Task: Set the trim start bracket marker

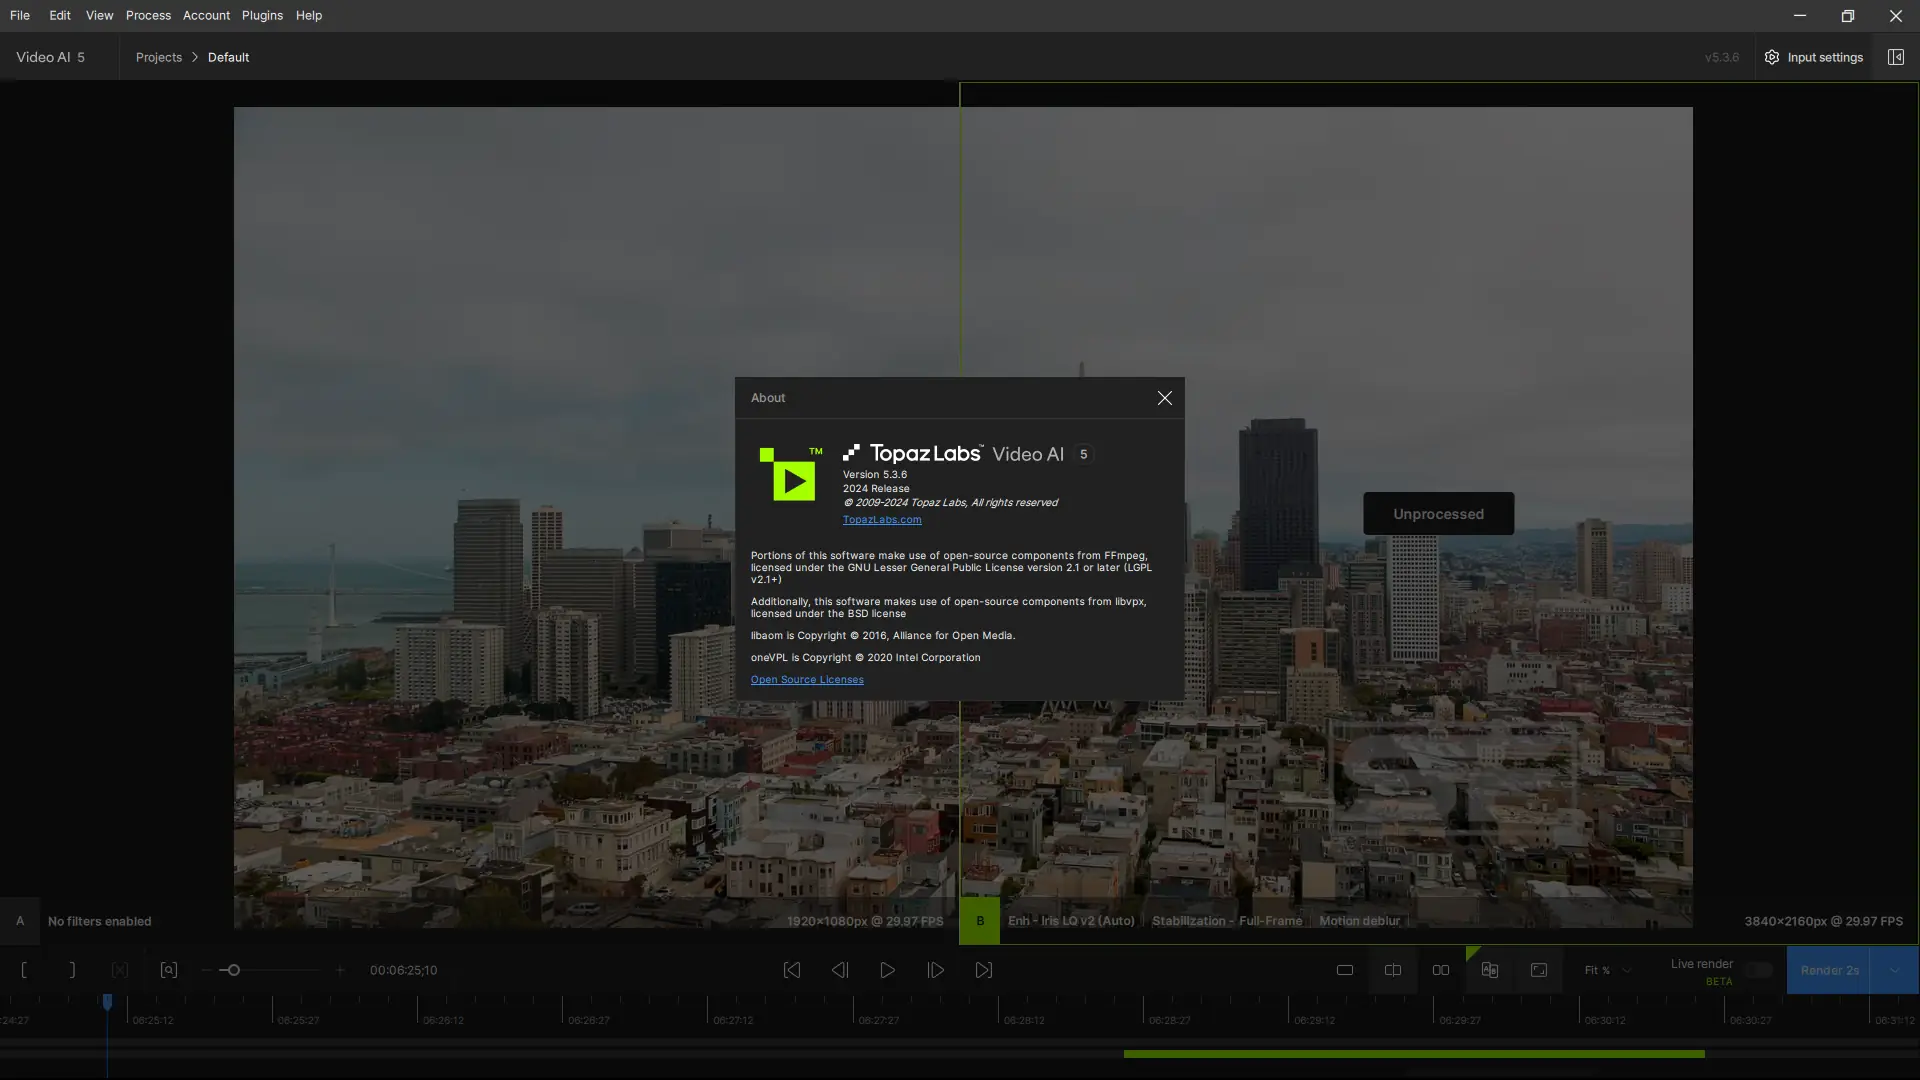Action: (x=24, y=970)
